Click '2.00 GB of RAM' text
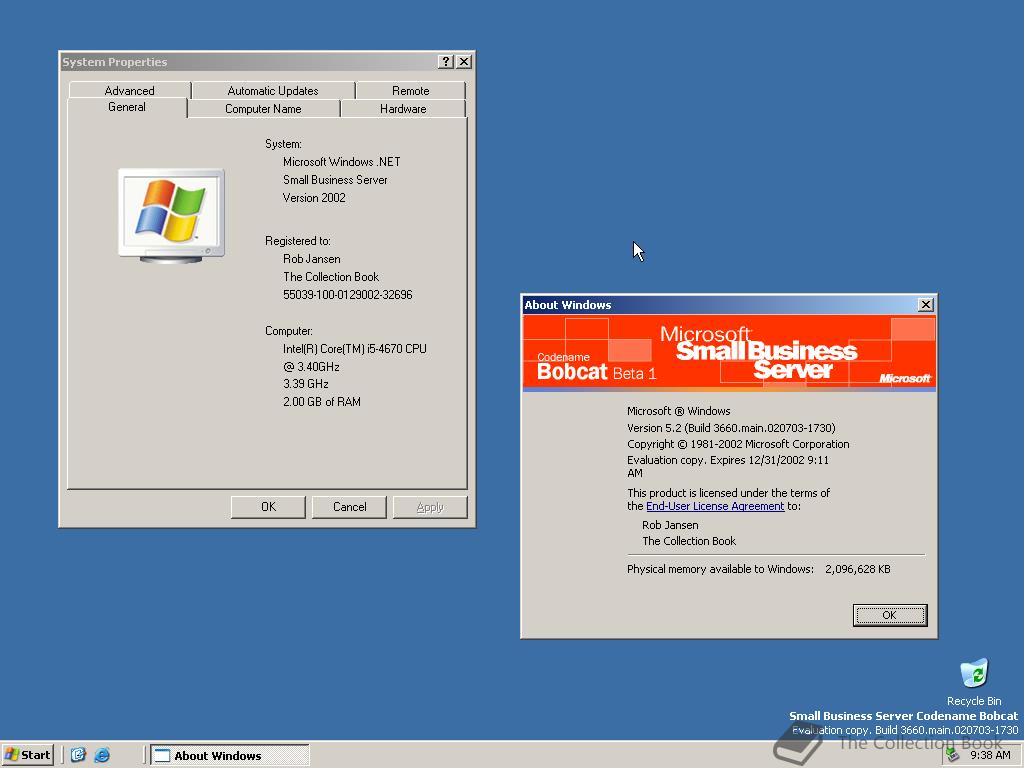Viewport: 1024px width, 768px height. [322, 402]
